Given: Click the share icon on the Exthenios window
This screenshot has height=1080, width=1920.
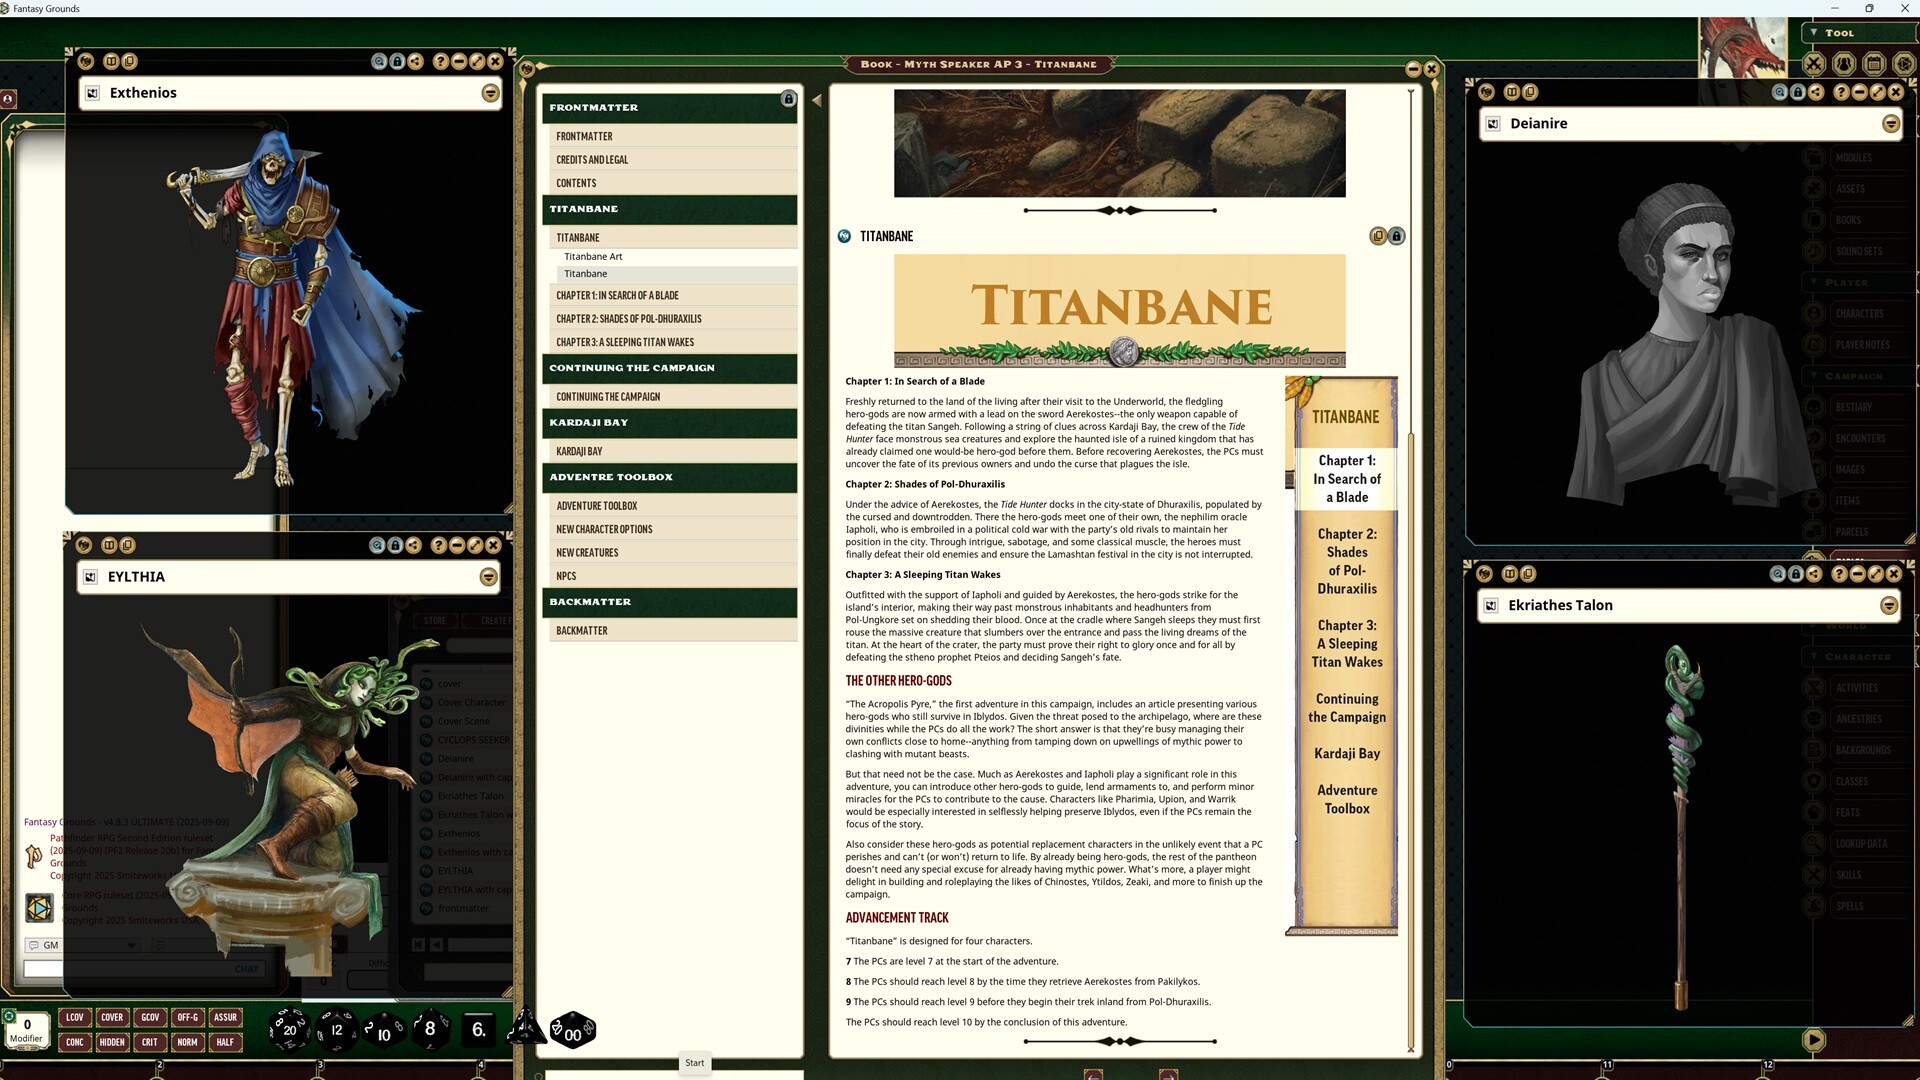Looking at the screenshot, I should [x=416, y=61].
